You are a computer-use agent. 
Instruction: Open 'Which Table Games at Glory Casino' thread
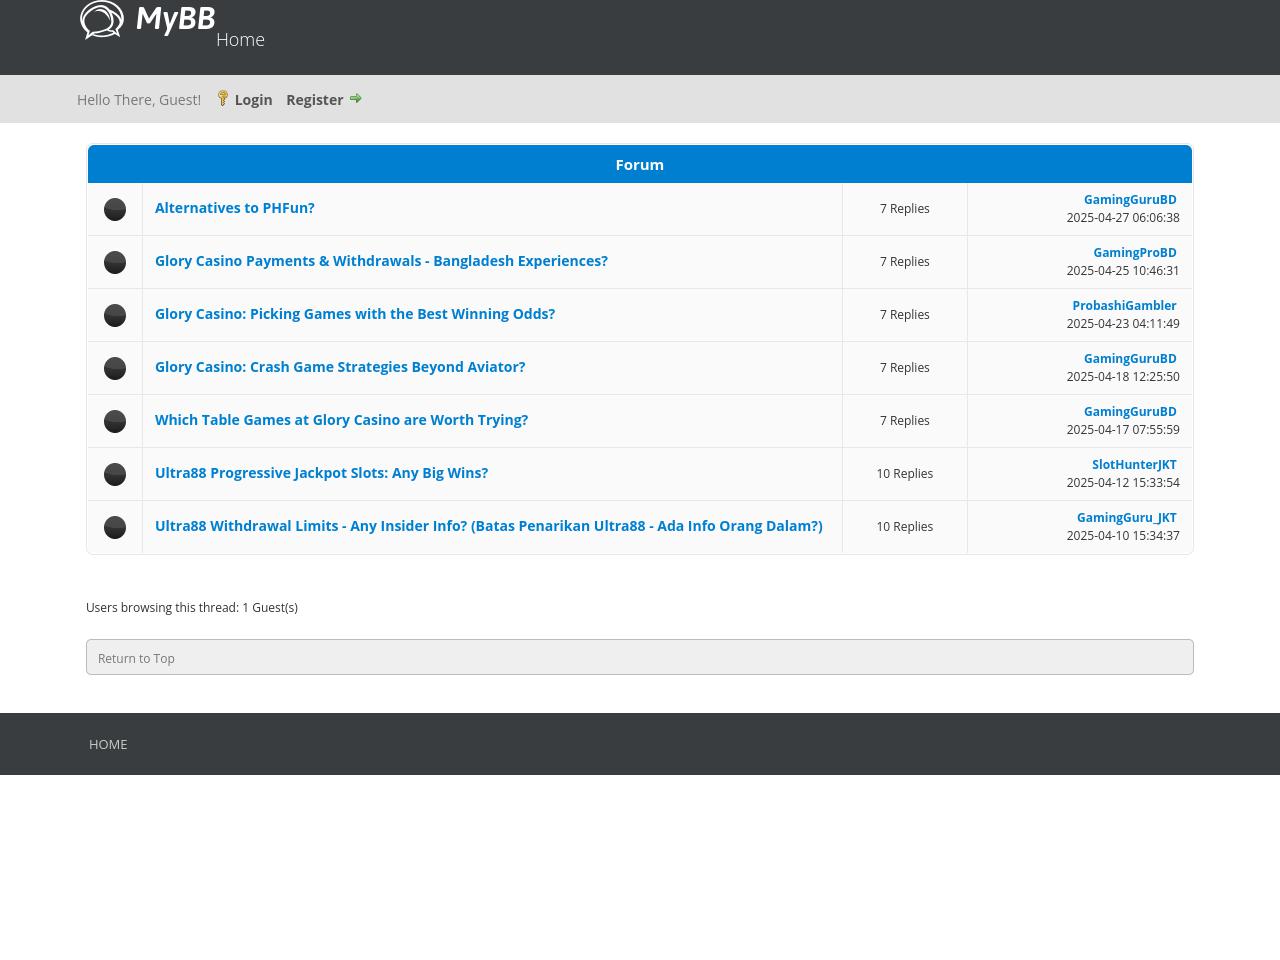tap(341, 420)
